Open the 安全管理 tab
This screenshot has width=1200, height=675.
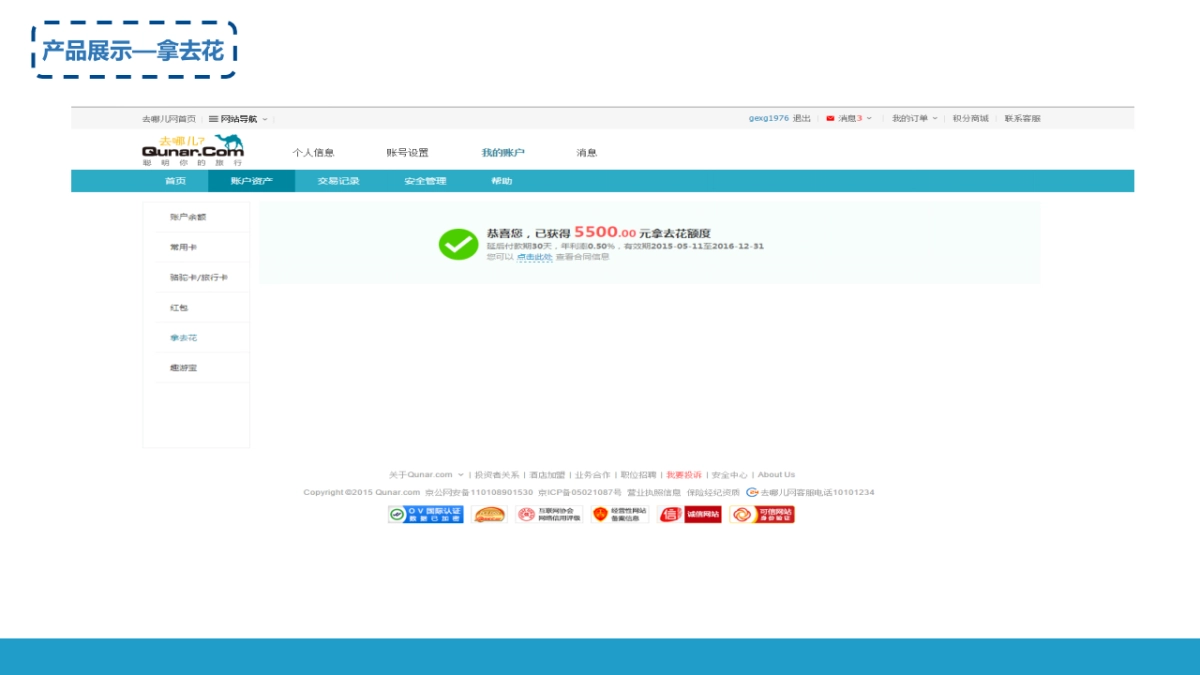424,180
